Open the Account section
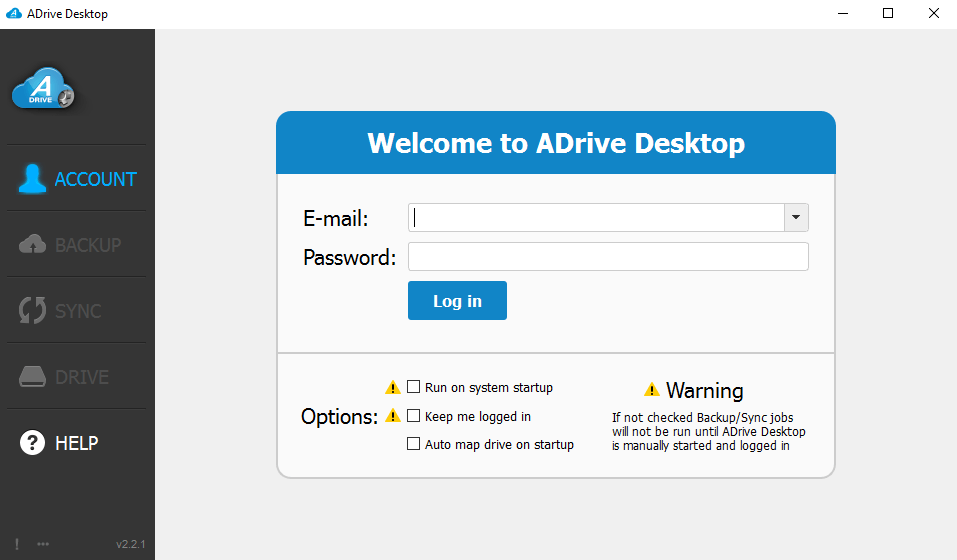This screenshot has height=560, width=957. (77, 179)
